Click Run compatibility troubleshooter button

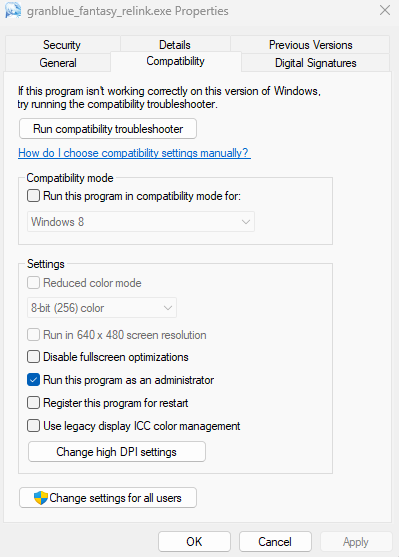coord(108,129)
